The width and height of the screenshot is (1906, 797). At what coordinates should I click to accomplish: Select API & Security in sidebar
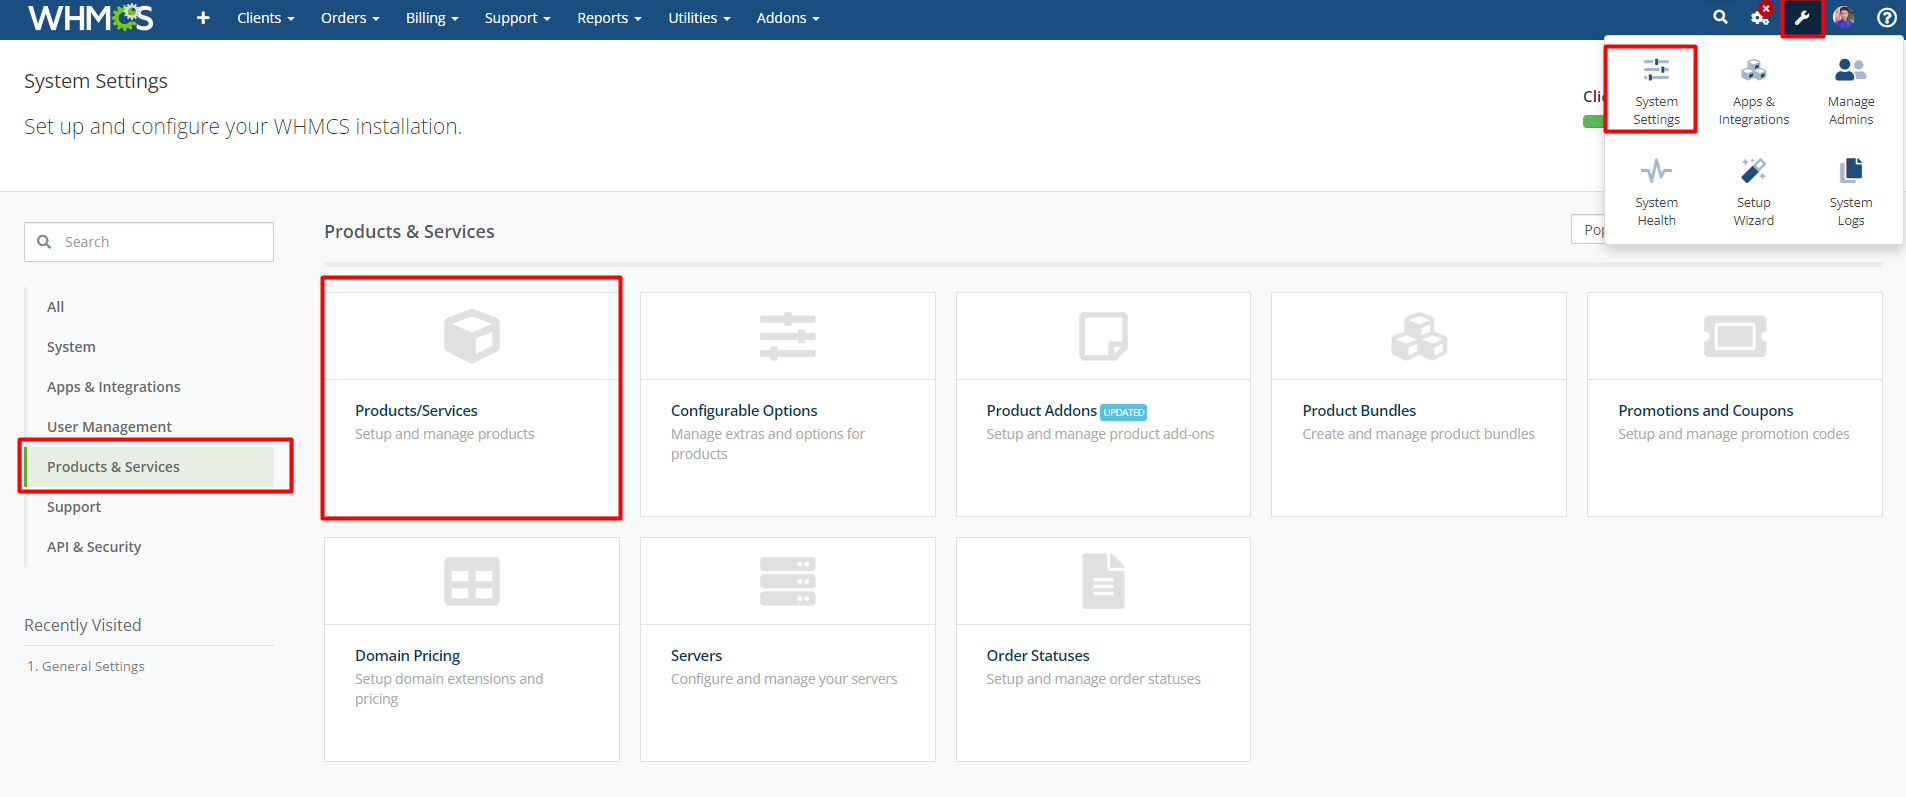click(94, 547)
